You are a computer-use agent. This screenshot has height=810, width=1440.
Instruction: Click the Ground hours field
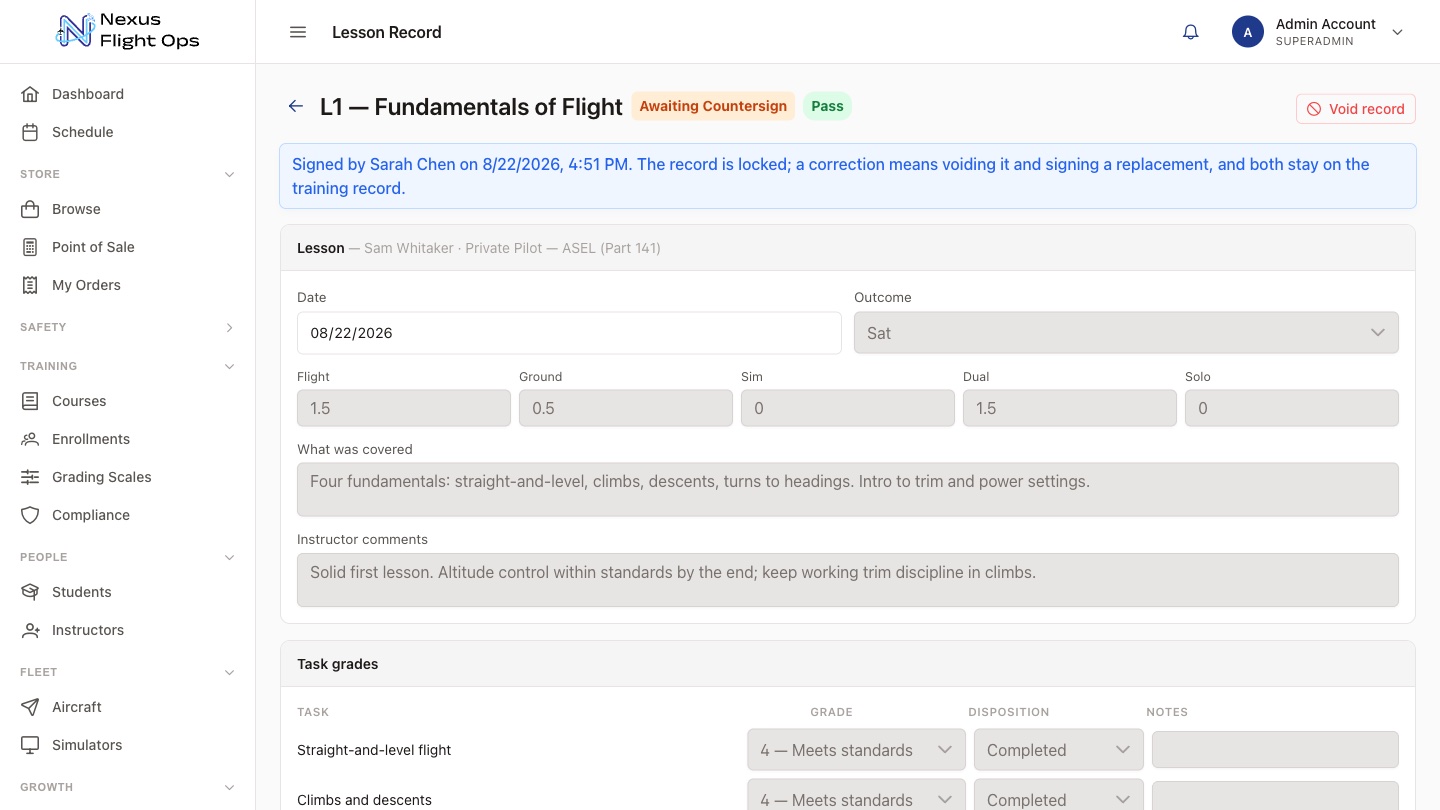[626, 408]
